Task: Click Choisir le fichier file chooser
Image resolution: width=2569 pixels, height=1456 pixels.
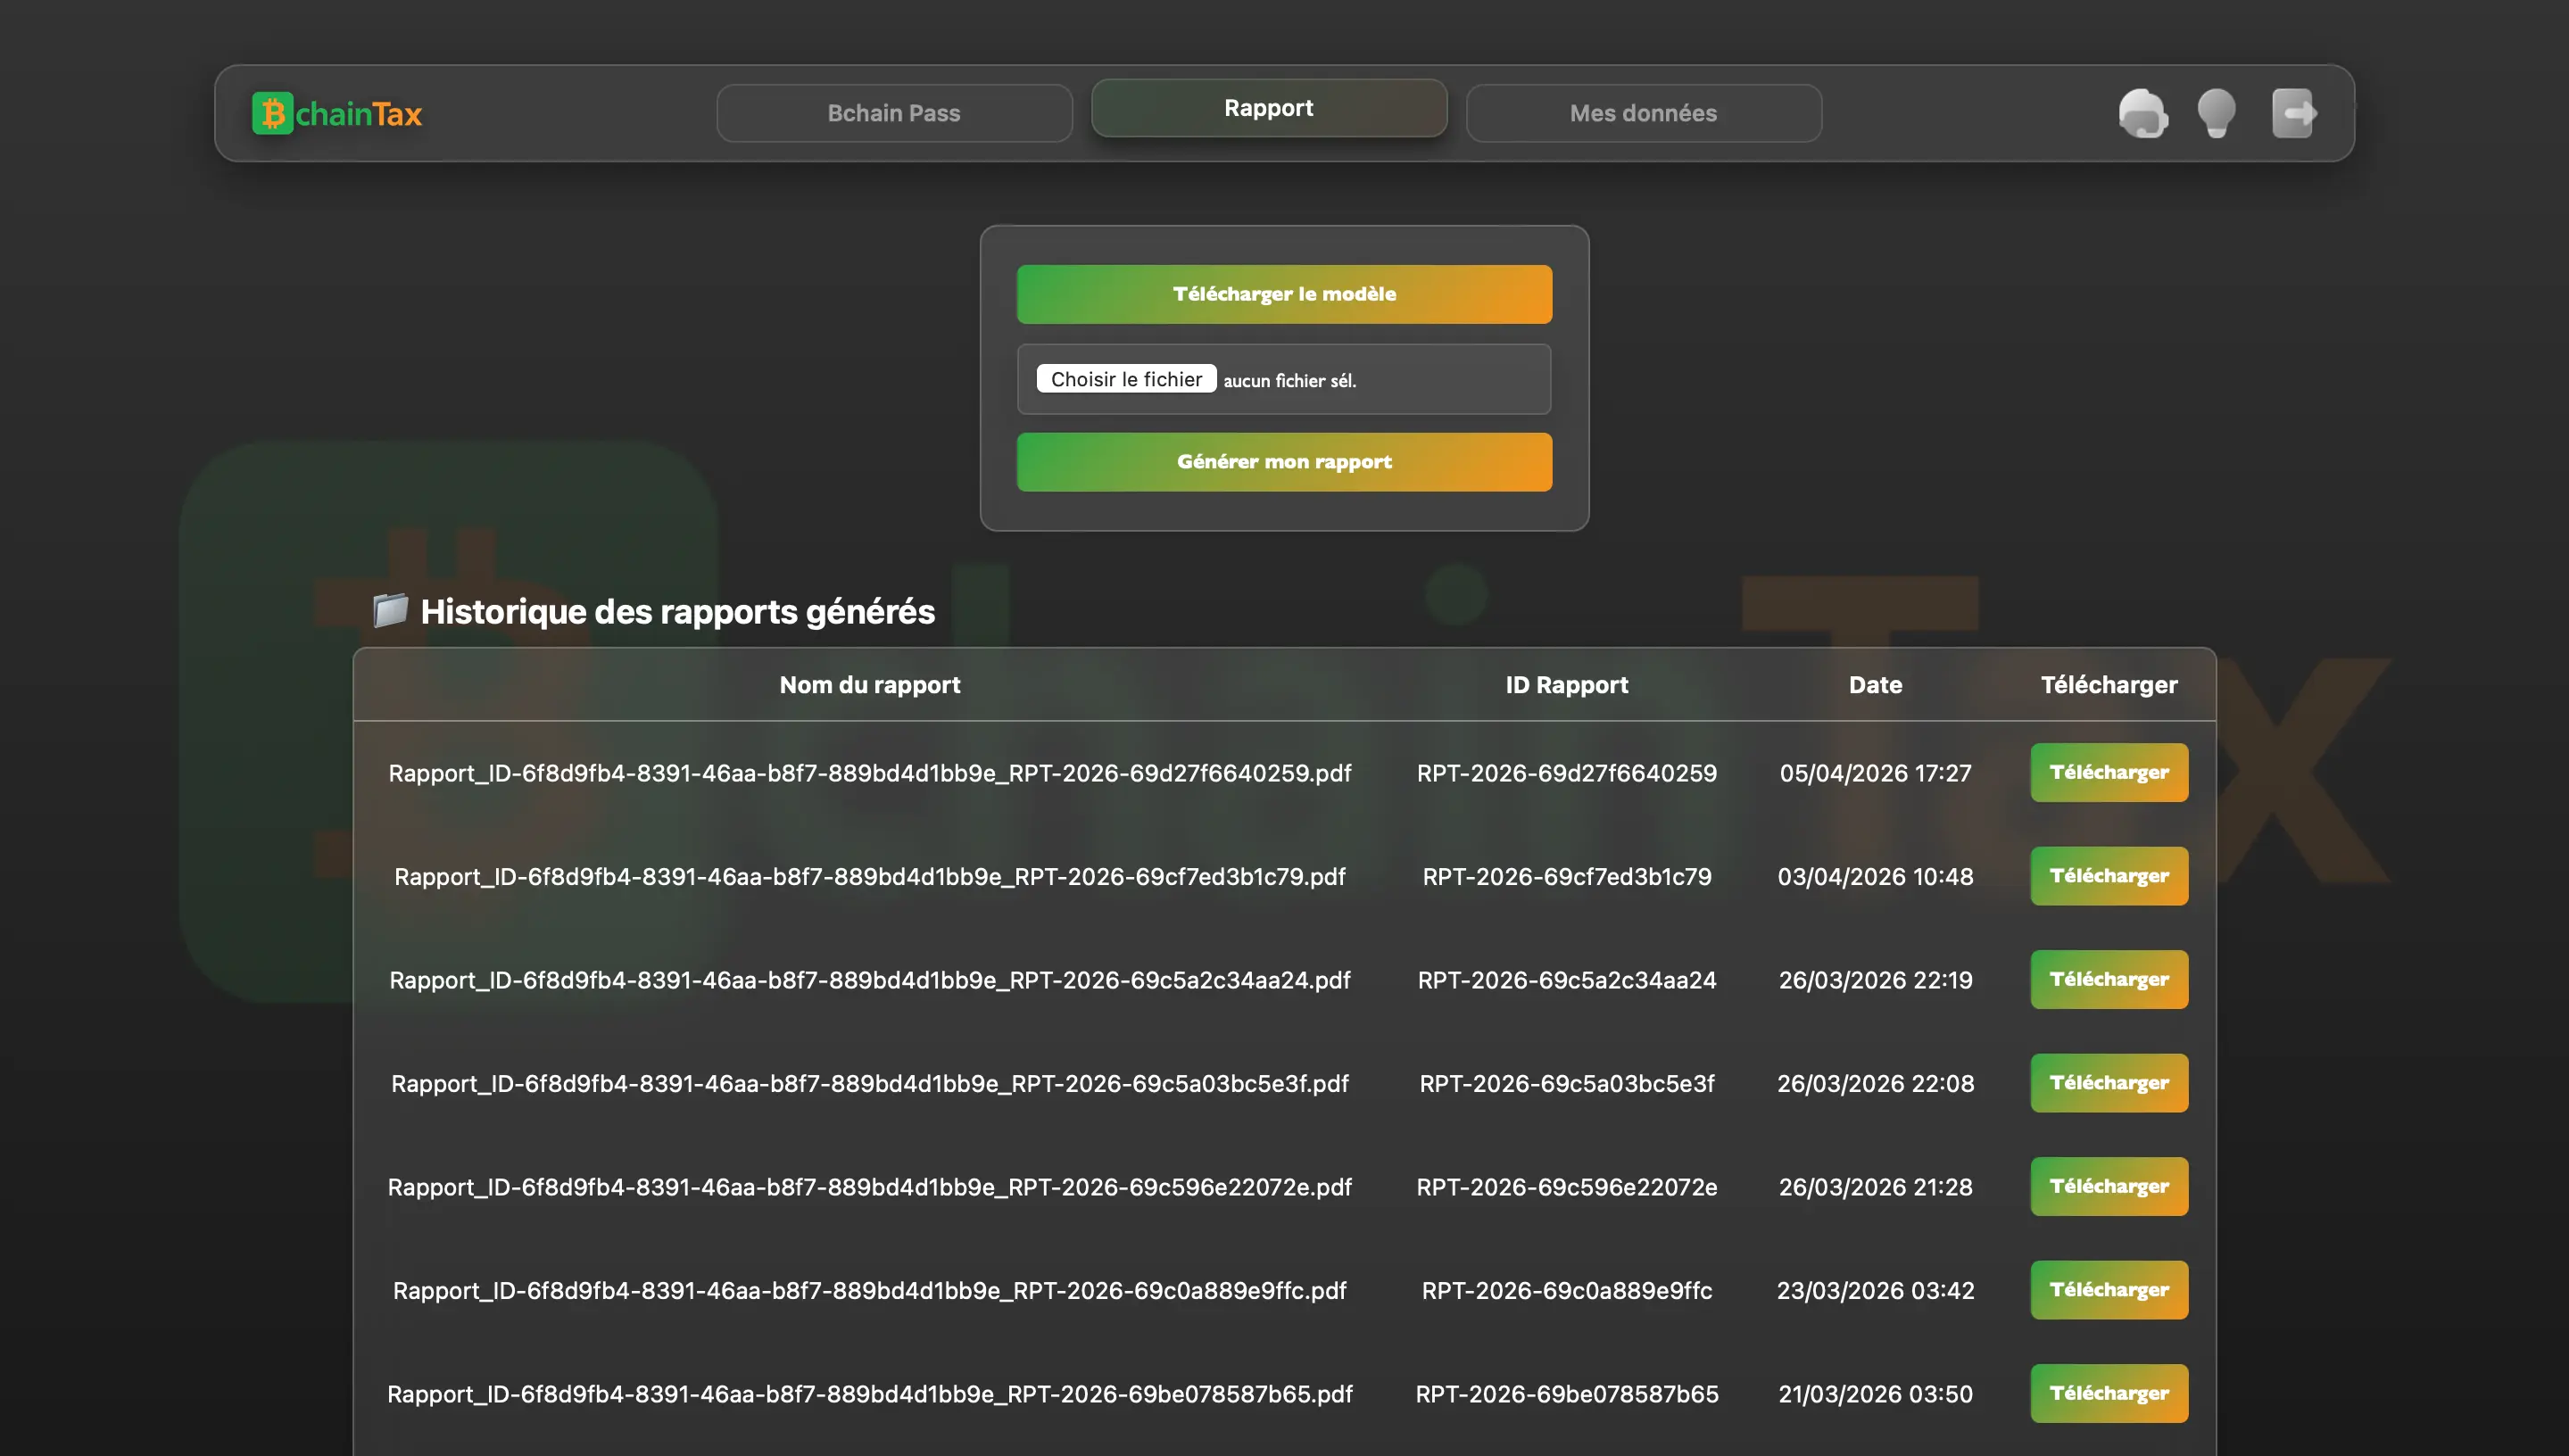Action: click(1126, 379)
